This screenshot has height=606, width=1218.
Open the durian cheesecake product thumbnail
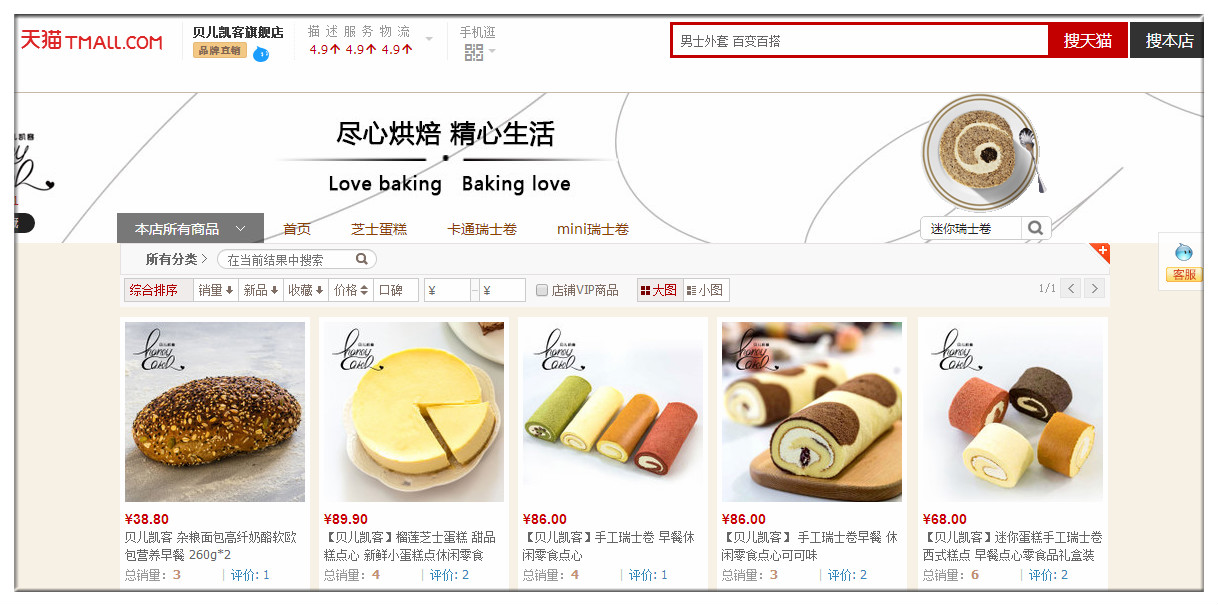pyautogui.click(x=414, y=411)
